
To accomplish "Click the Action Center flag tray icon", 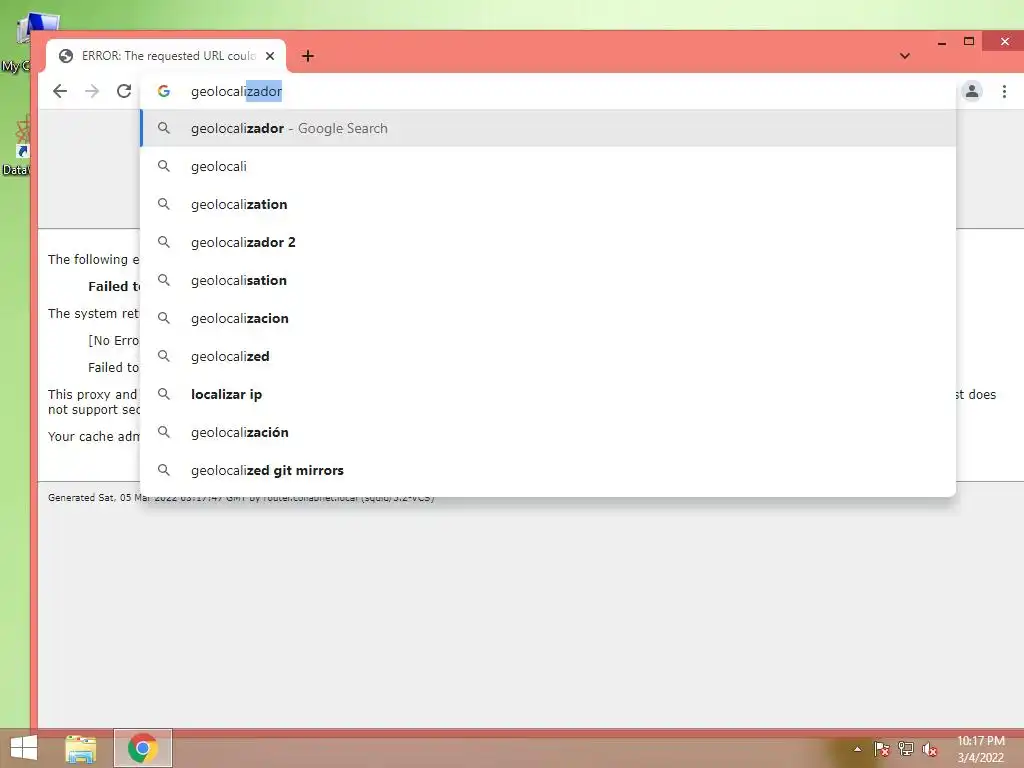I will point(881,749).
